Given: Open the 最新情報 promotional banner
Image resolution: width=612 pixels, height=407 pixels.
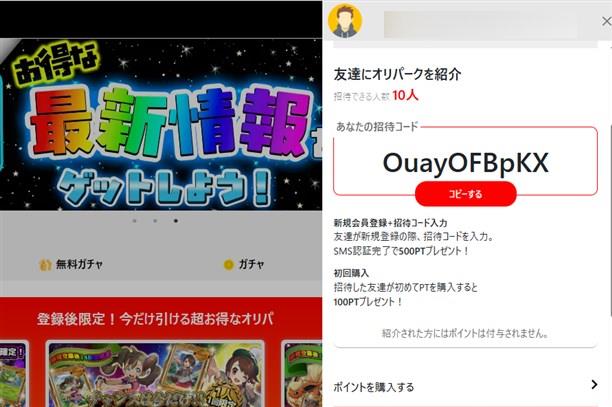Looking at the screenshot, I should pos(161,124).
